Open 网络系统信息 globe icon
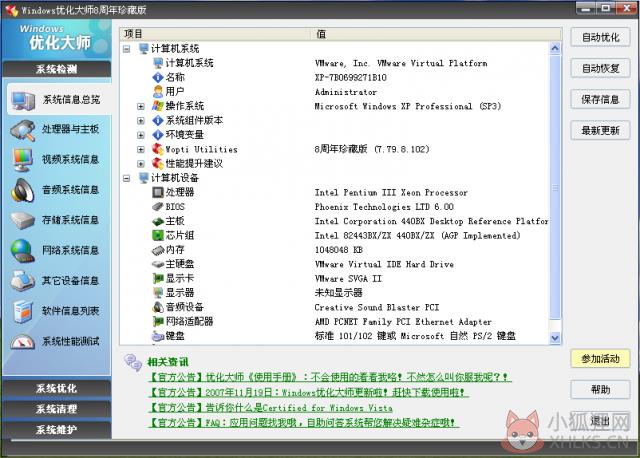The image size is (640, 458). (x=23, y=251)
